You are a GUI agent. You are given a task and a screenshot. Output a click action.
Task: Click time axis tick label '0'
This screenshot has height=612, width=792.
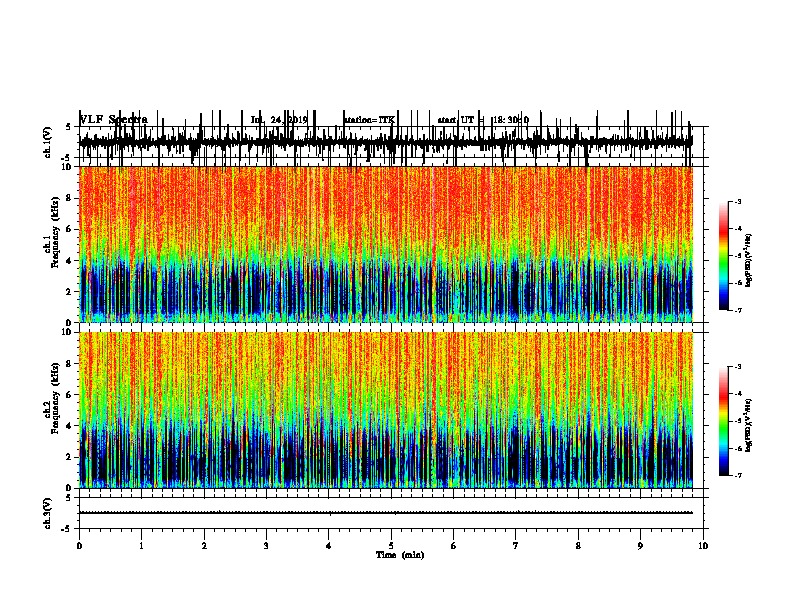[x=79, y=546]
